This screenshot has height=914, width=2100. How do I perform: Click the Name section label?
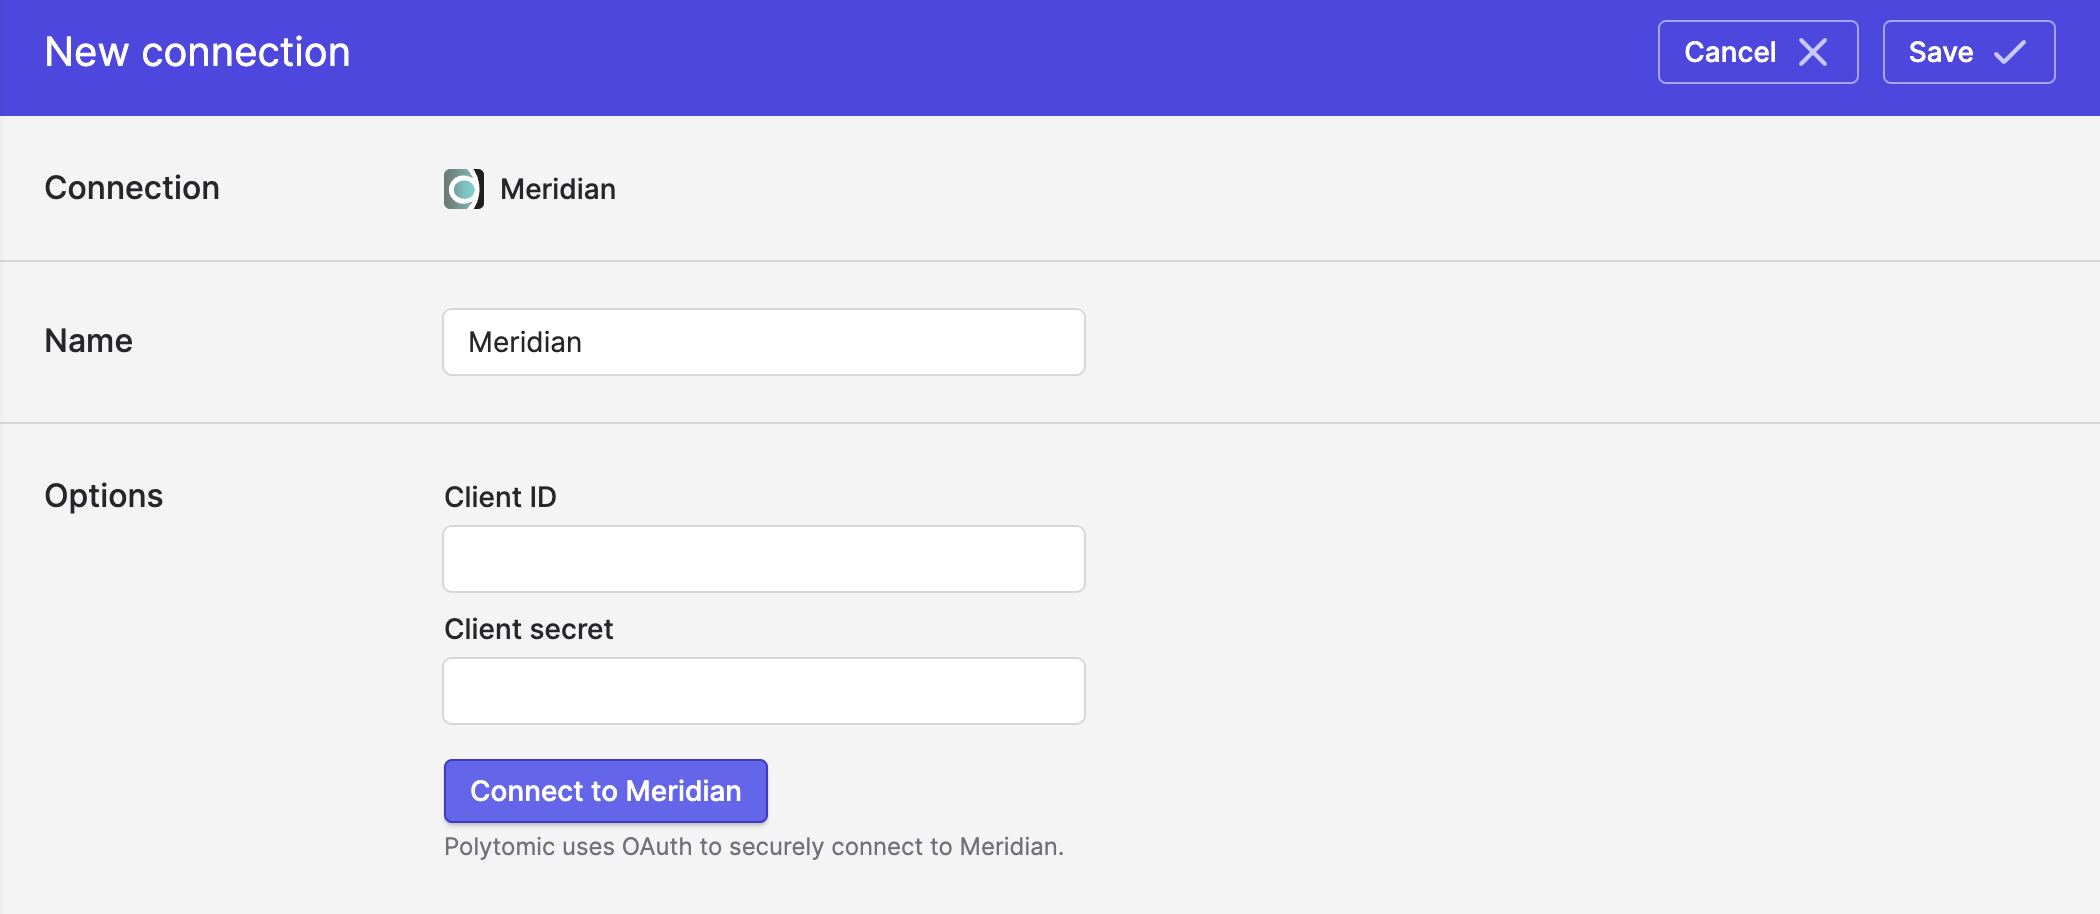[89, 341]
